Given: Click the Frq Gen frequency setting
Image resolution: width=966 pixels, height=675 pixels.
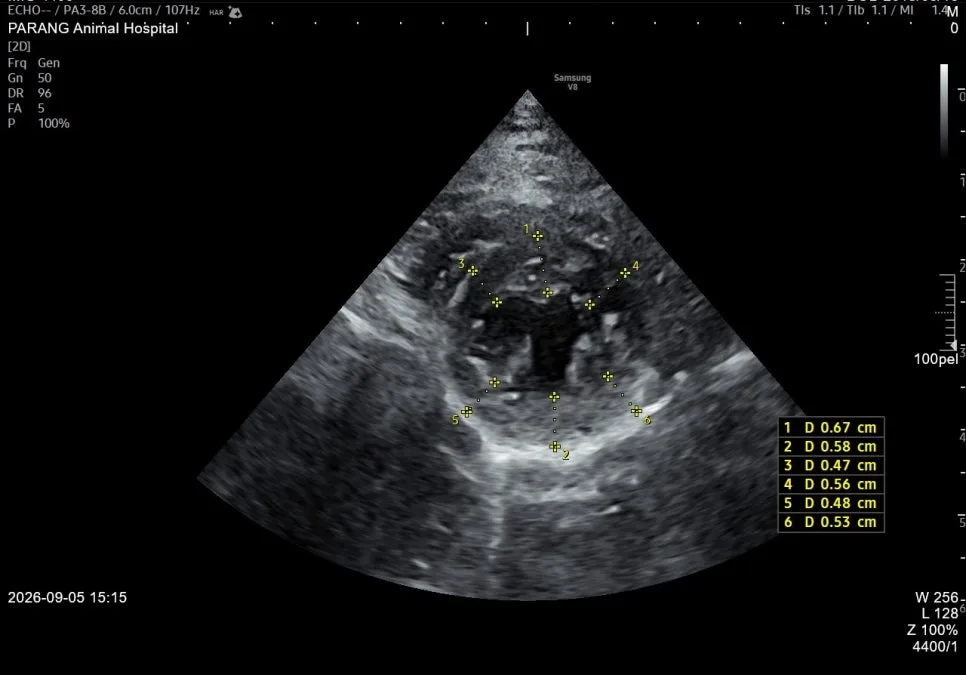Looking at the screenshot, I should 34,63.
